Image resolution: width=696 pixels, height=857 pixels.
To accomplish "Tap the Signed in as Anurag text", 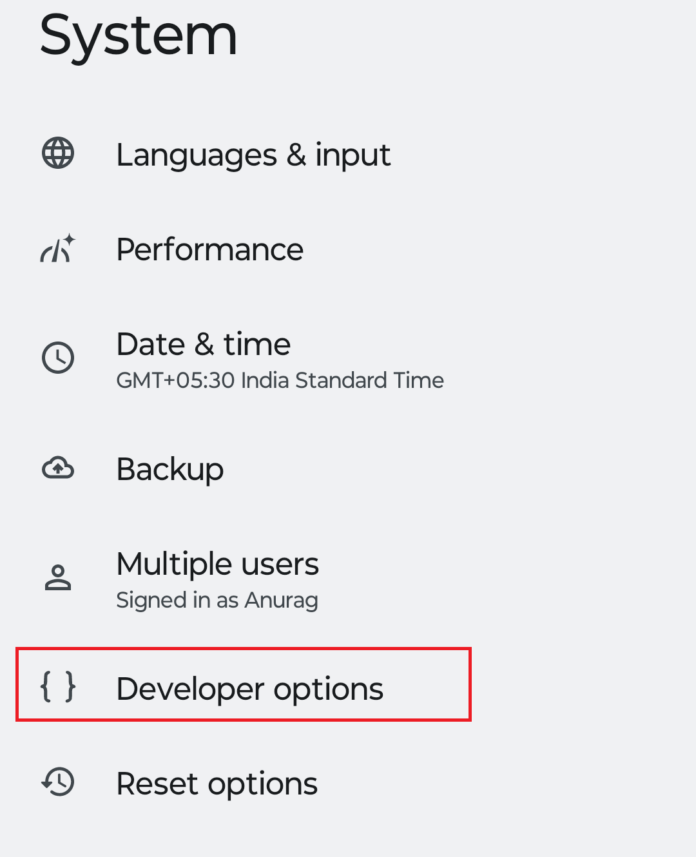I will point(216,600).
